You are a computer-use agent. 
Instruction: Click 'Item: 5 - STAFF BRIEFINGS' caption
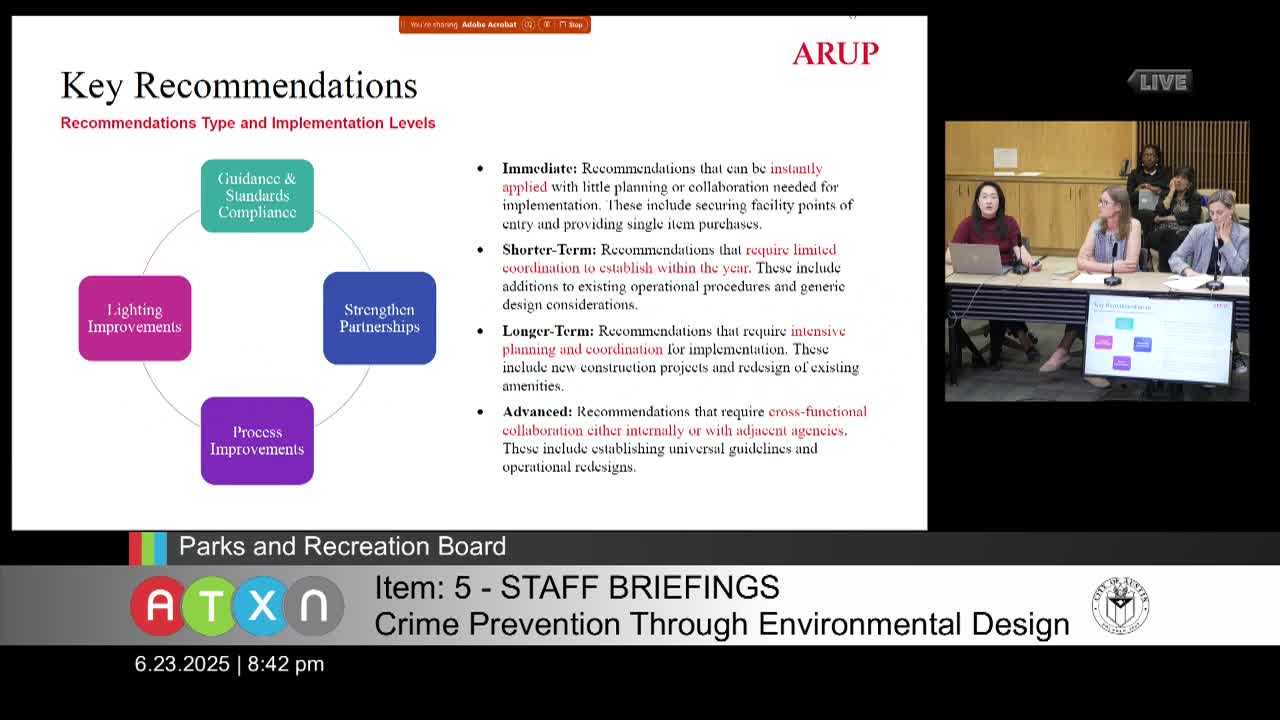point(577,588)
